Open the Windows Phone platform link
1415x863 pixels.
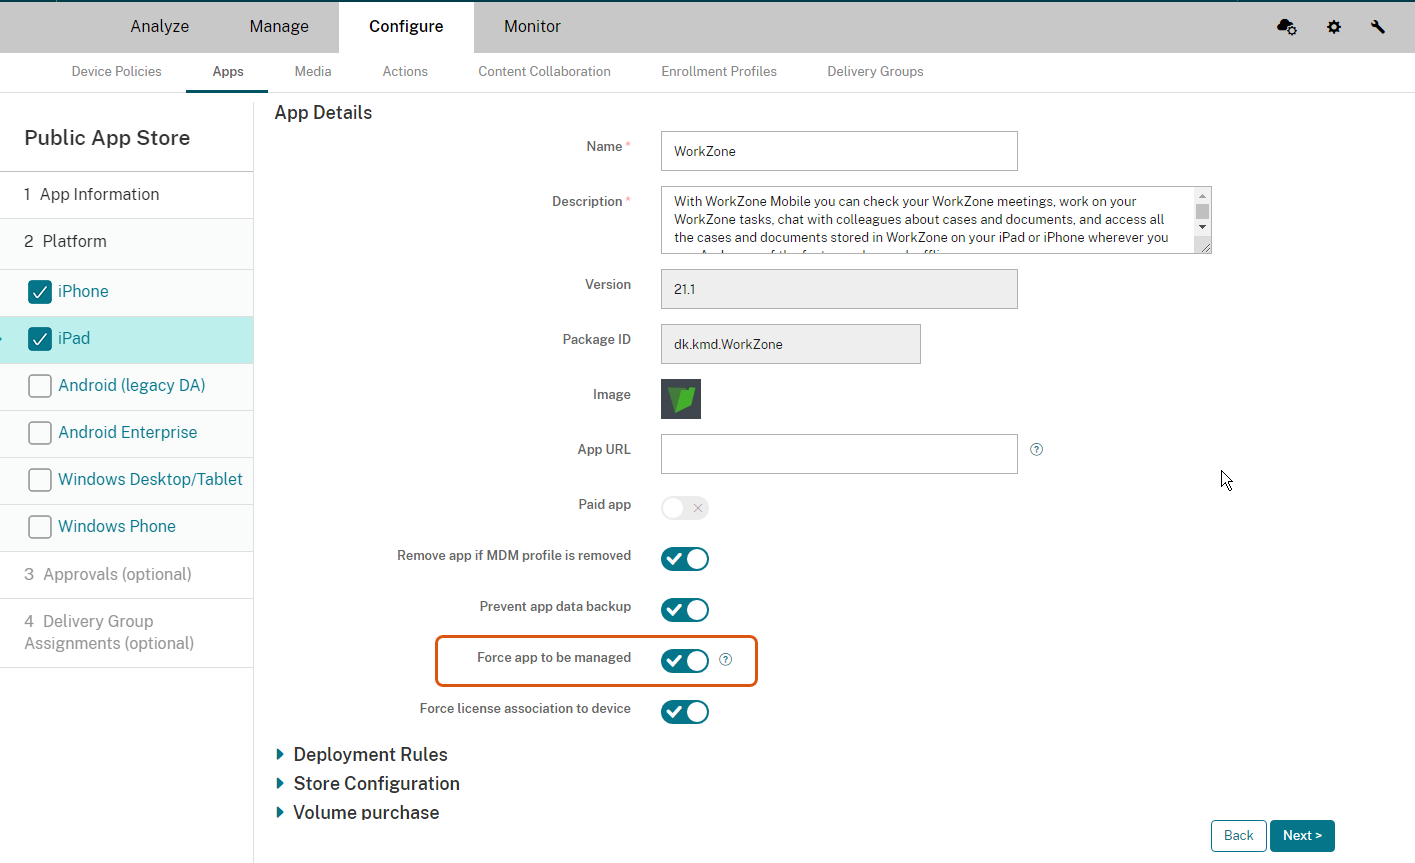[x=117, y=527]
